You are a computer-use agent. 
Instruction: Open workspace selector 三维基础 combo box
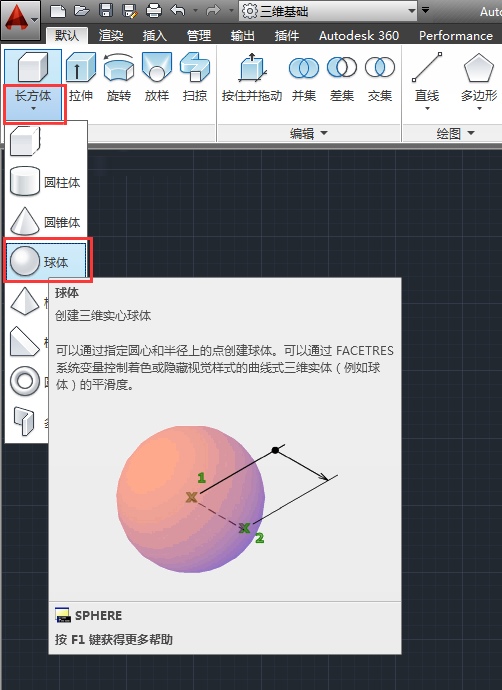click(x=328, y=11)
